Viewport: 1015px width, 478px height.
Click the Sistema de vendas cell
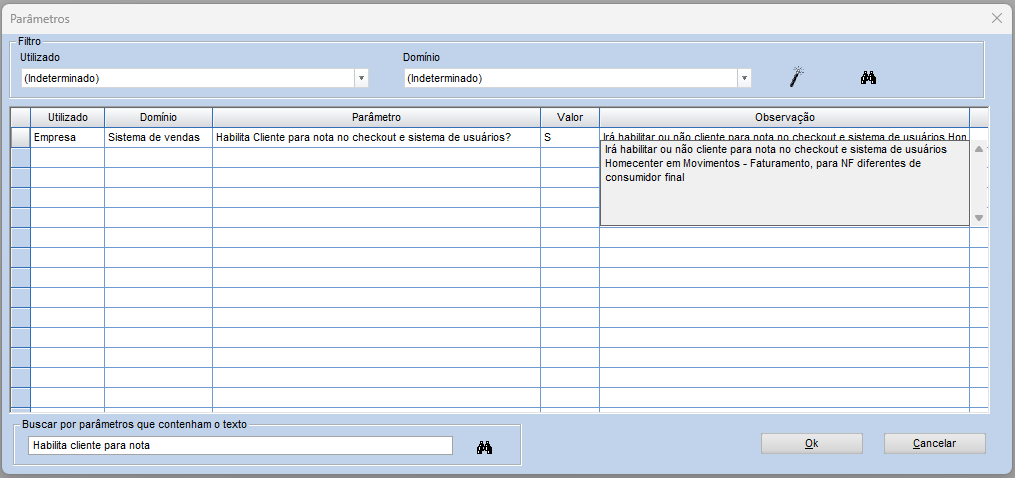158,137
